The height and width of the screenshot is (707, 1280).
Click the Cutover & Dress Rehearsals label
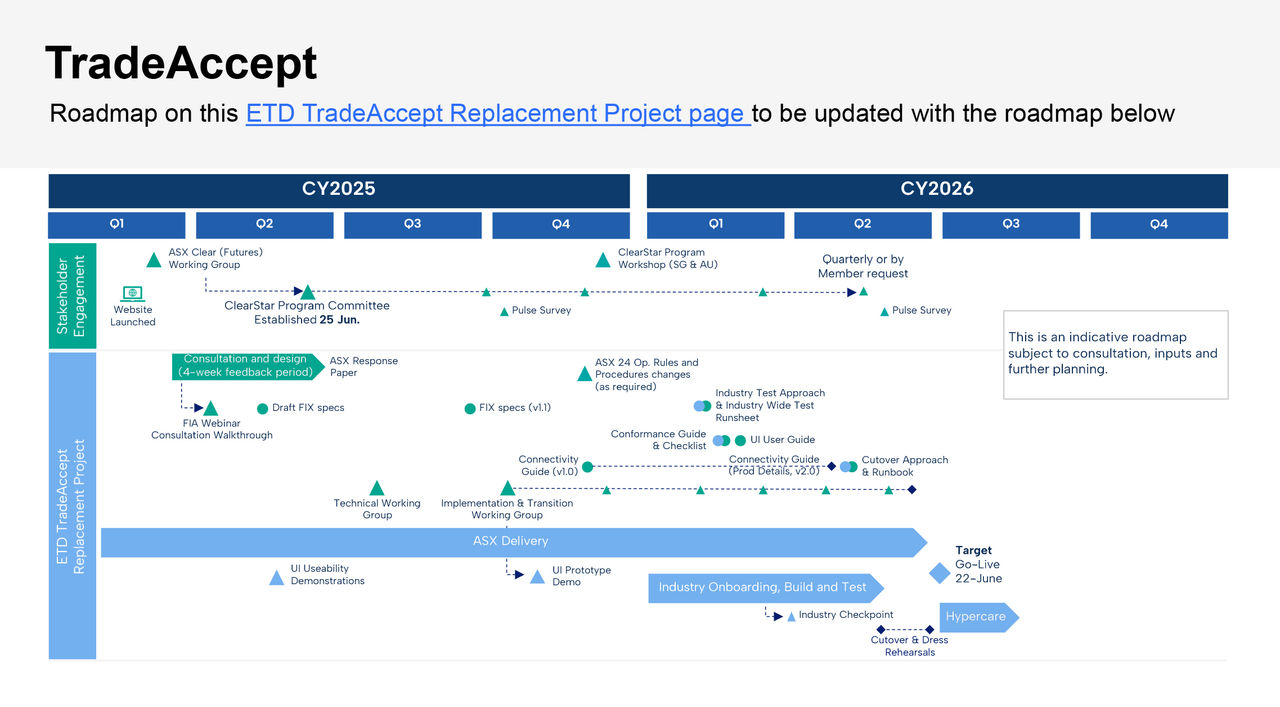[910, 646]
